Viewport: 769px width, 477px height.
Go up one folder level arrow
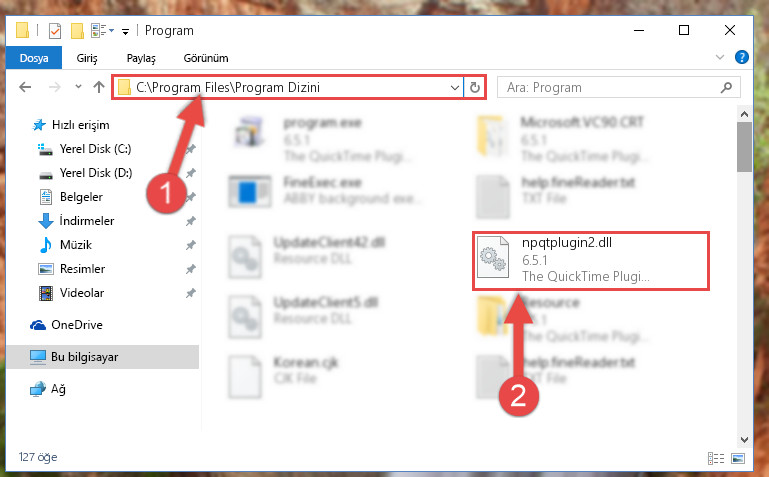click(99, 87)
